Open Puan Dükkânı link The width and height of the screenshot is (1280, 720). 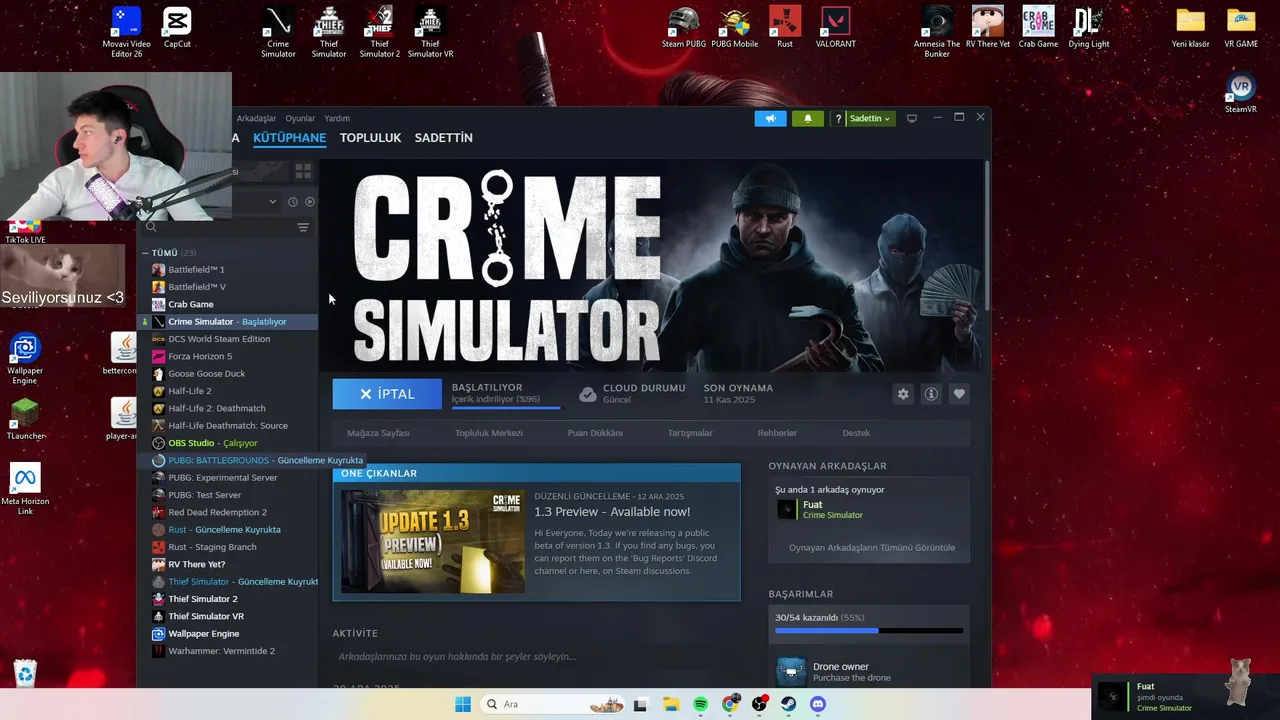pos(595,433)
